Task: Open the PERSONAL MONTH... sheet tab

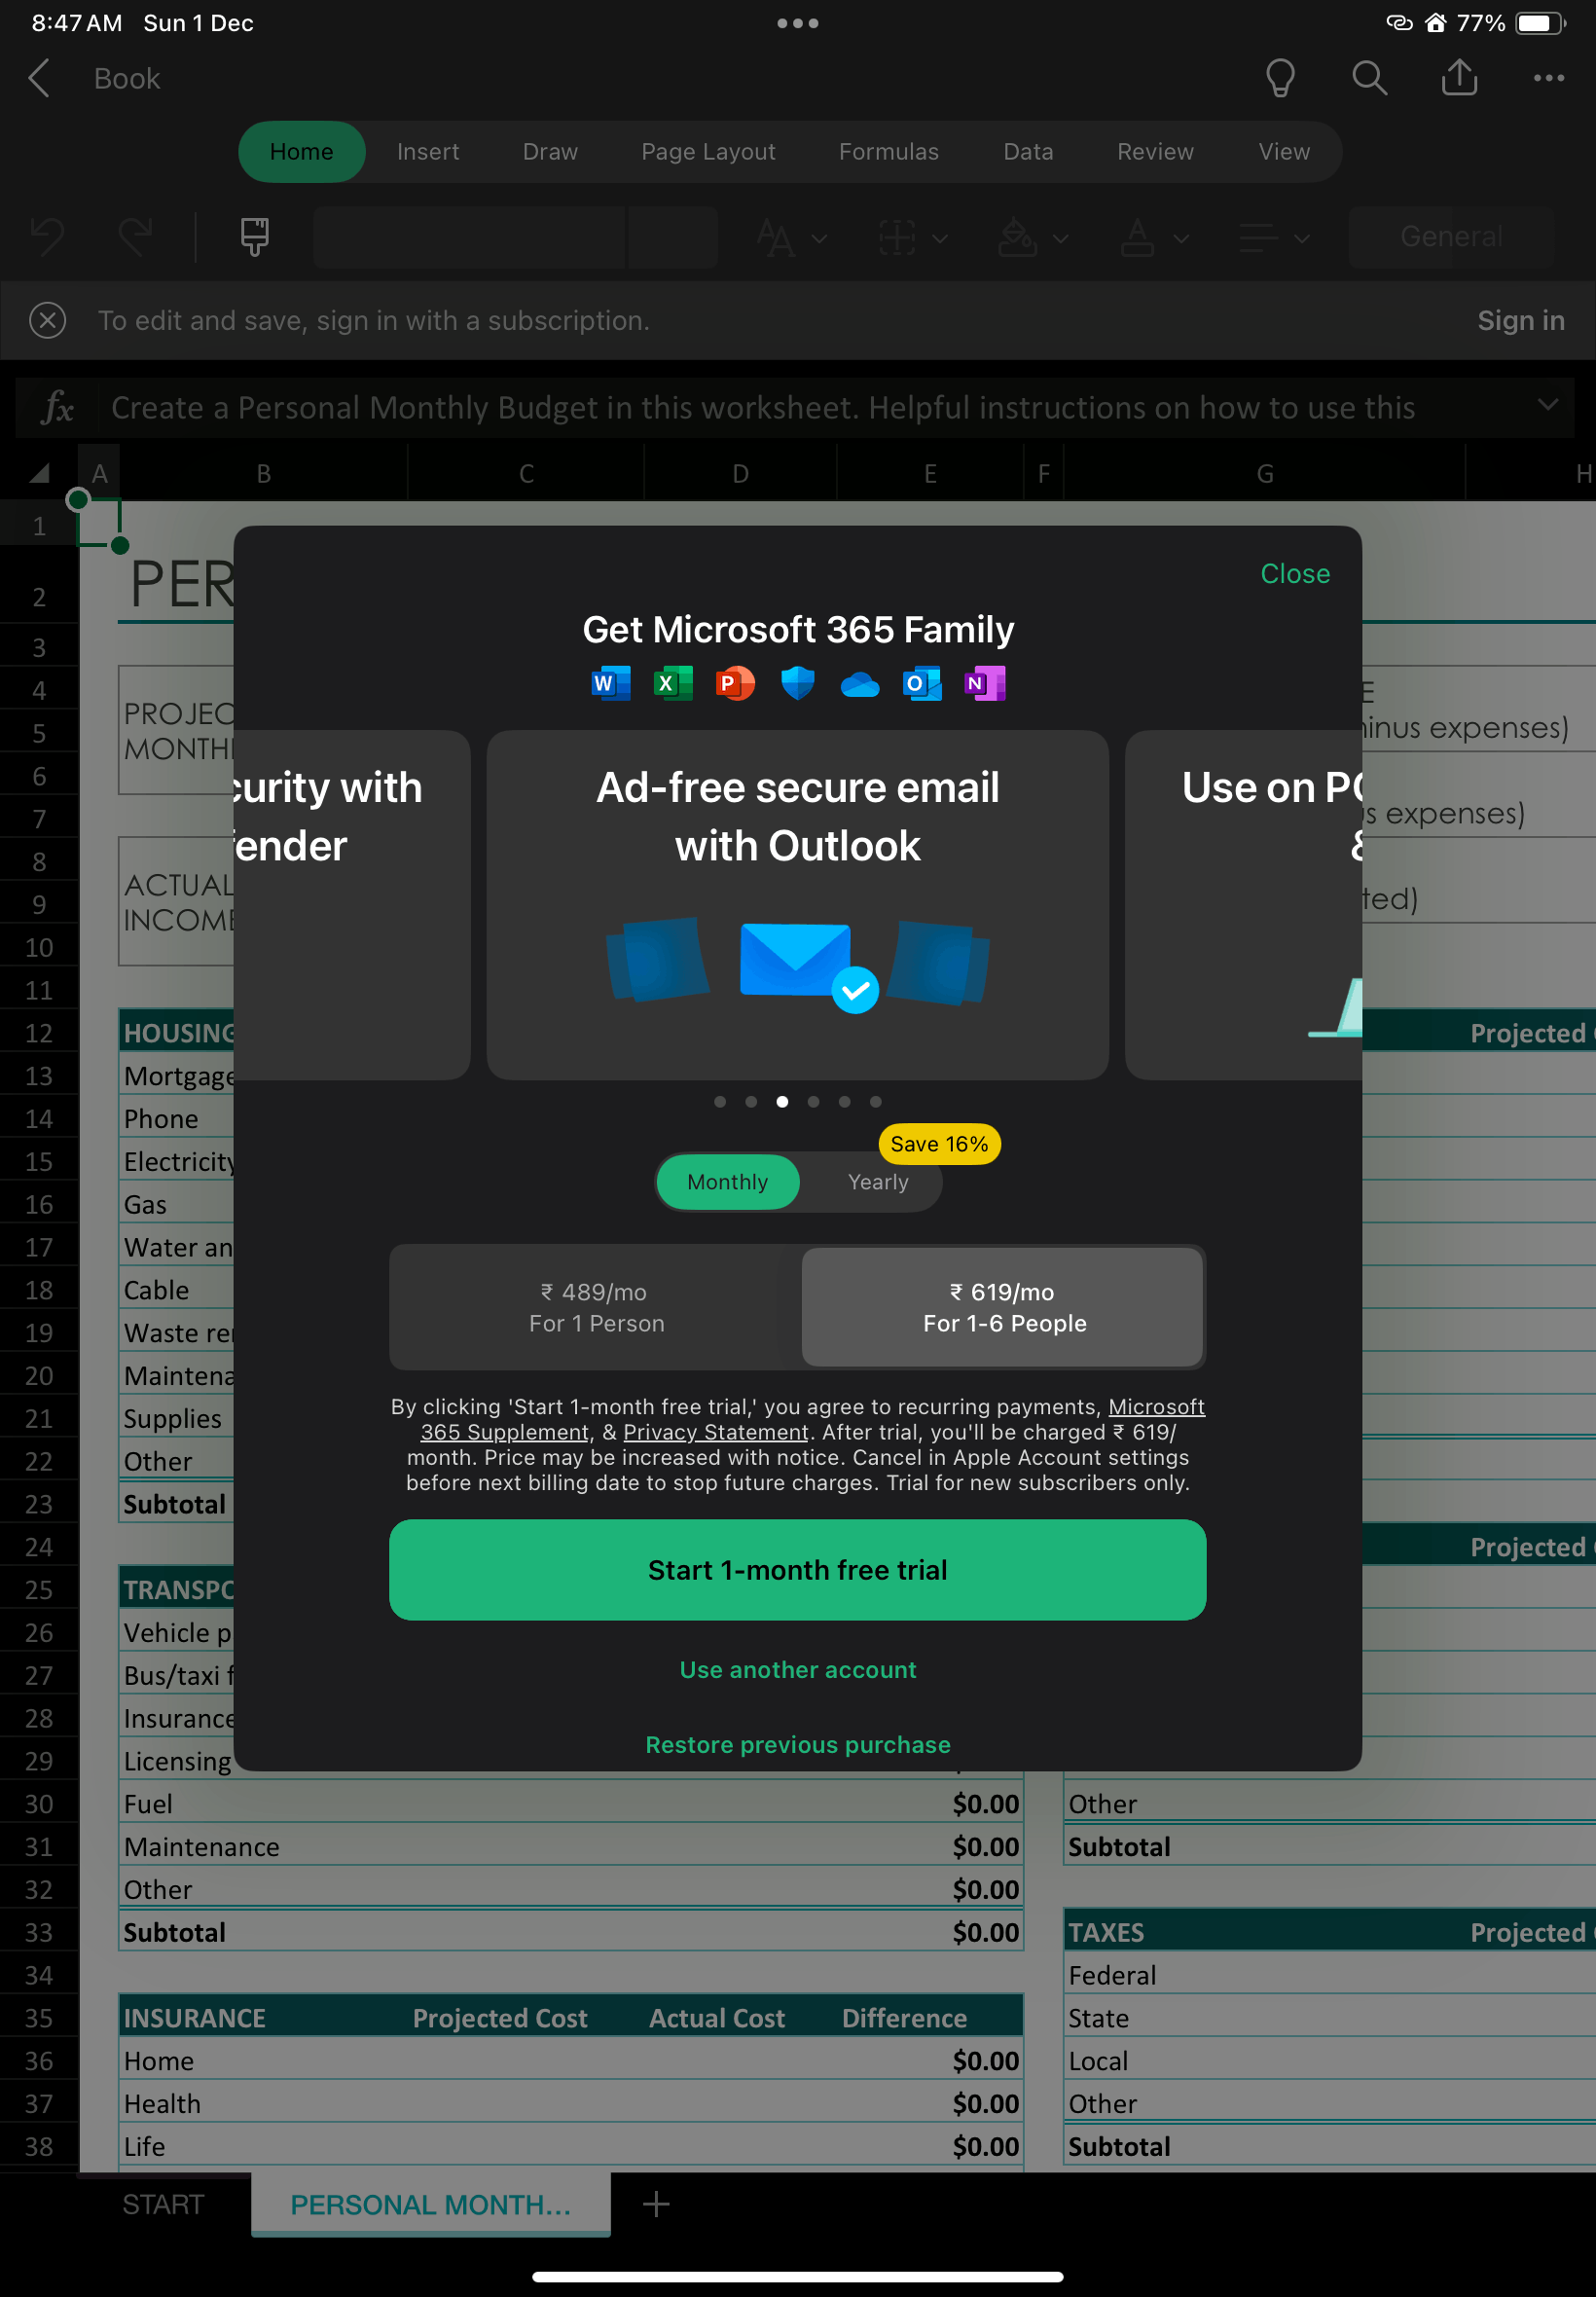Action: pyautogui.click(x=431, y=2204)
